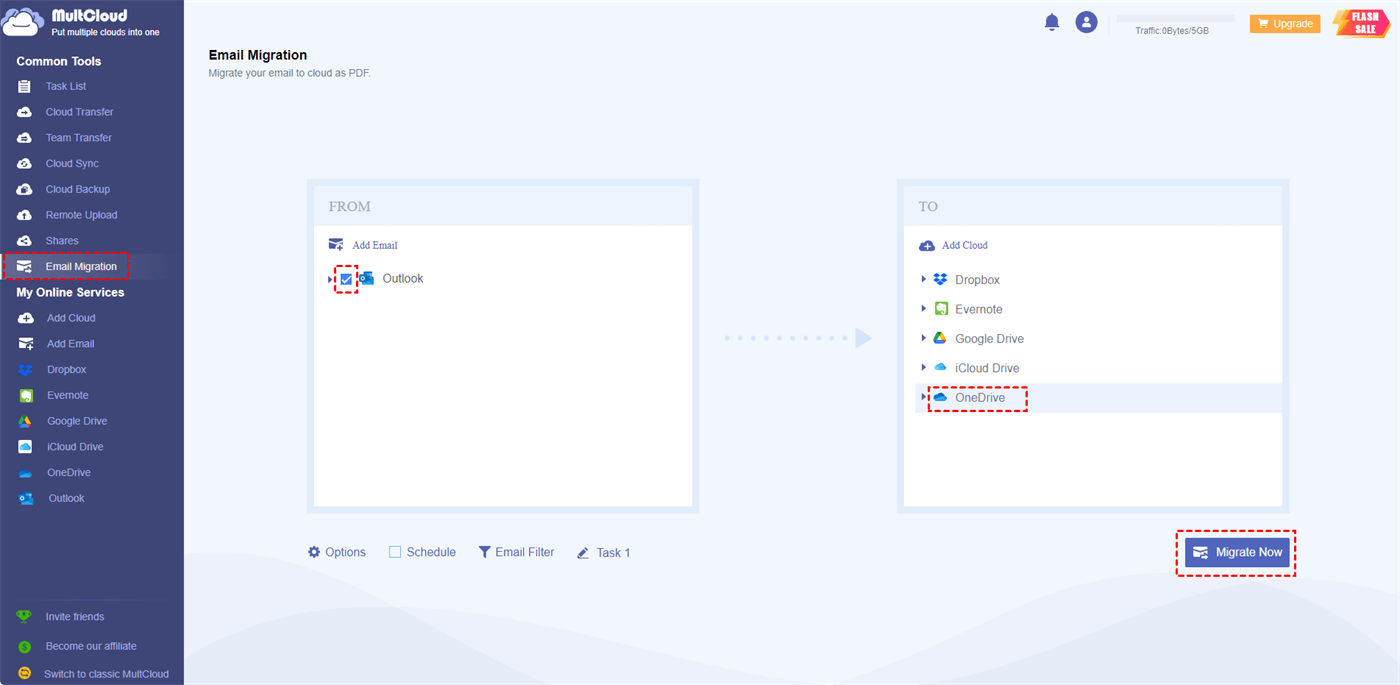
Task: Click the Google Drive icon in sidebar
Action: (26, 421)
